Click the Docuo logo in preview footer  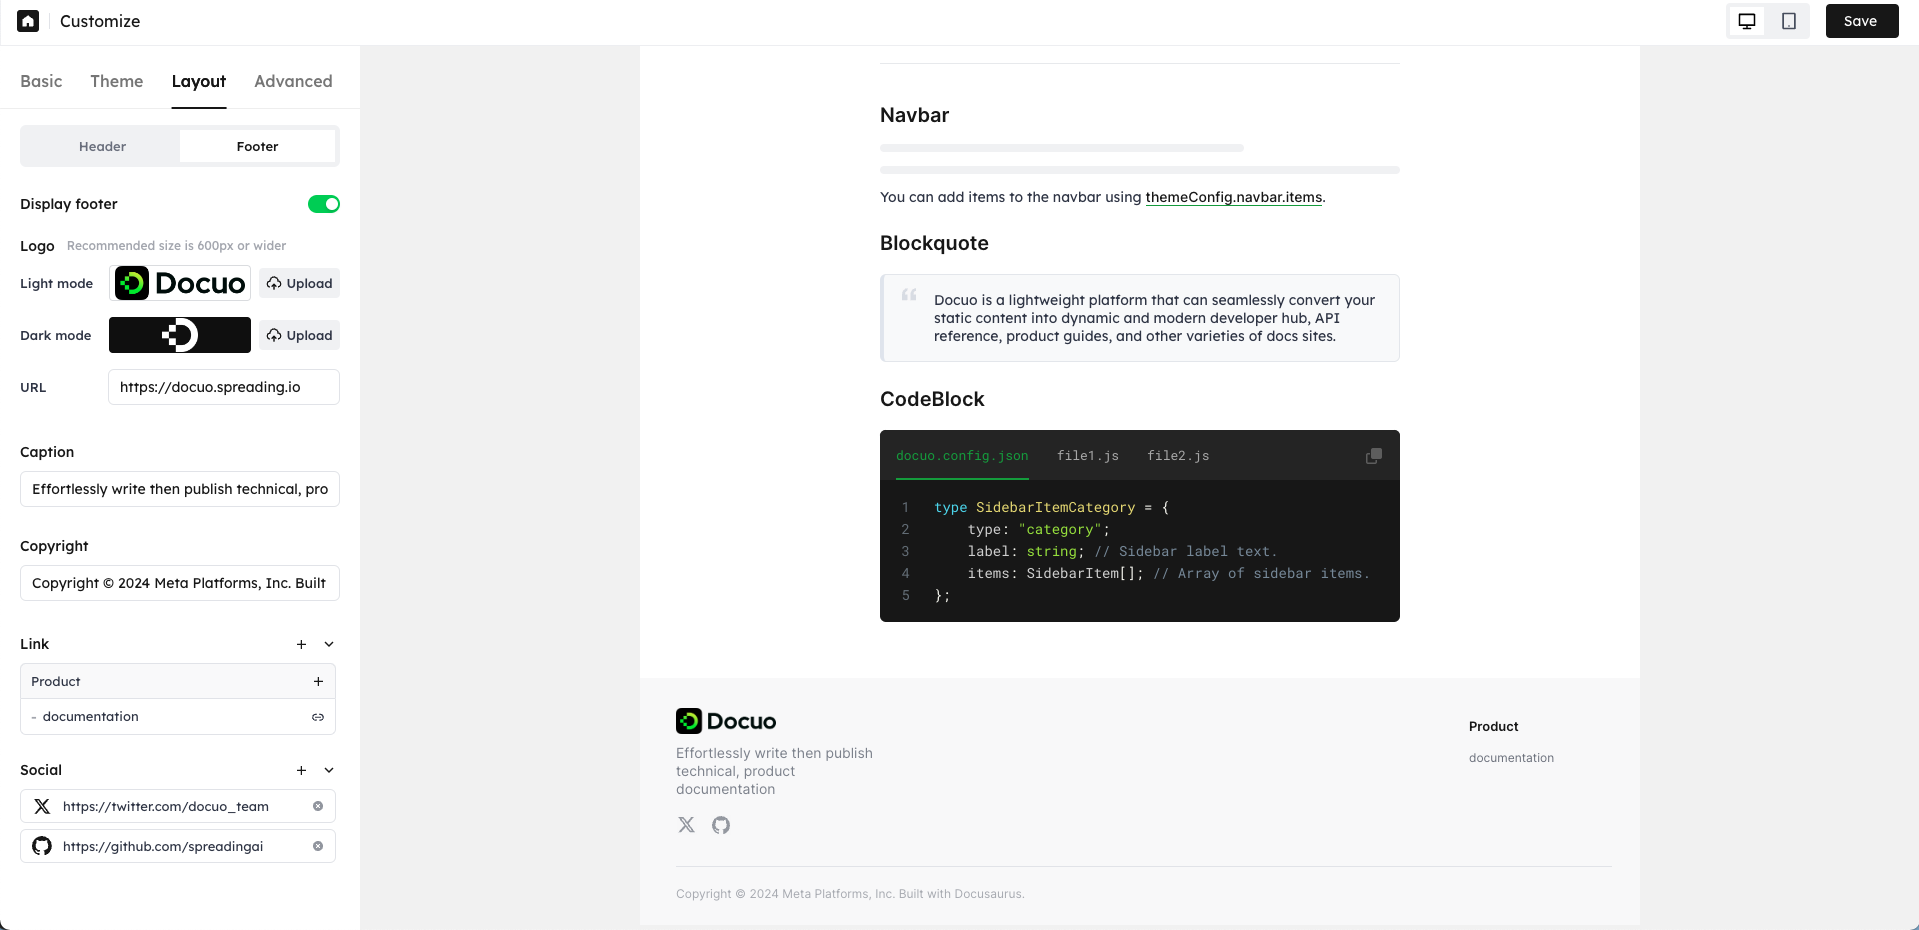click(726, 721)
